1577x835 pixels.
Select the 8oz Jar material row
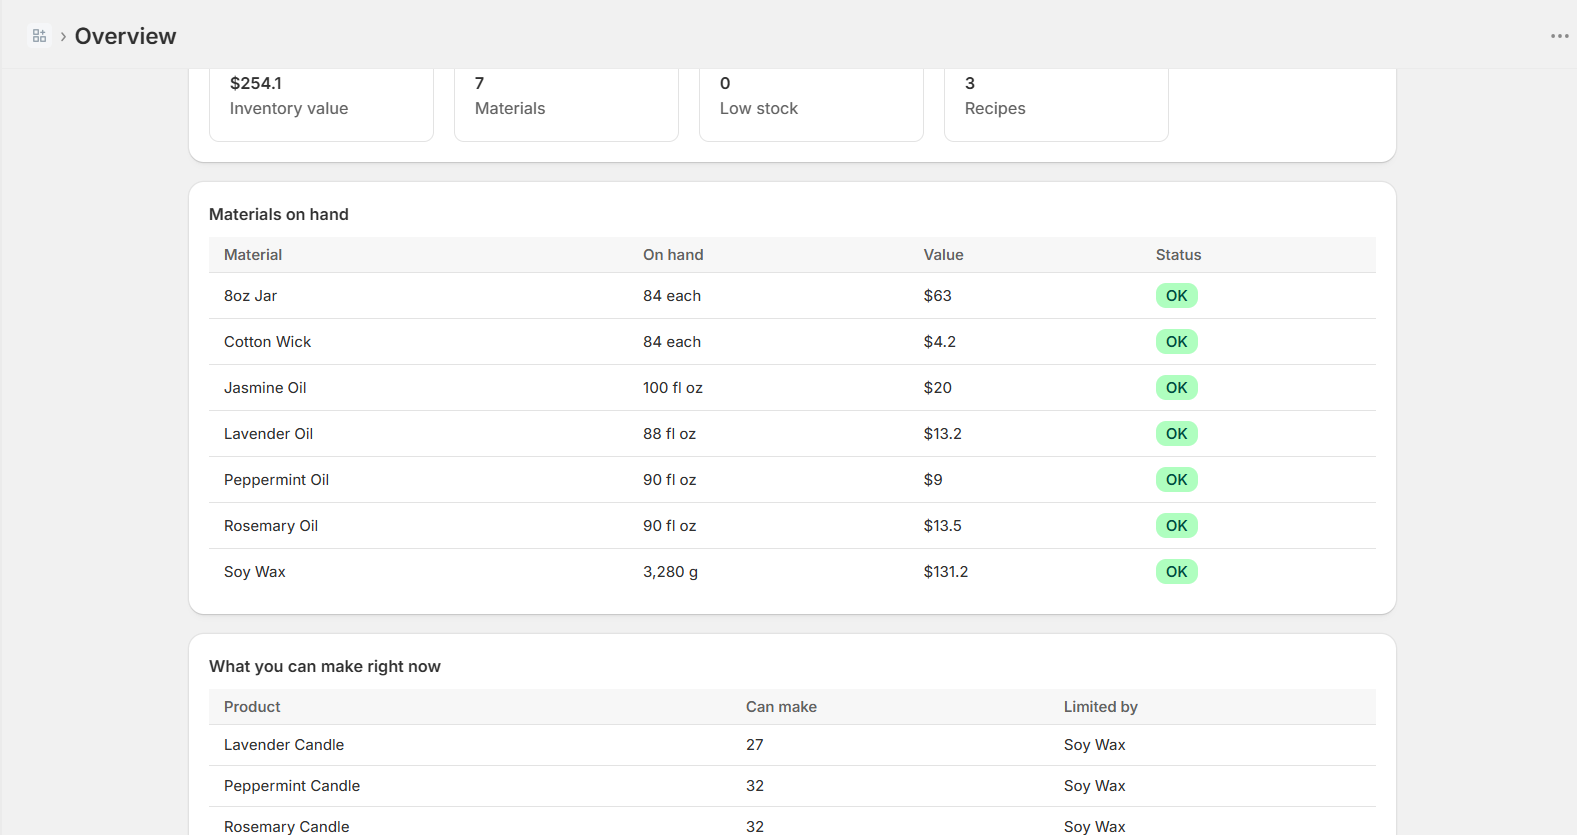point(792,296)
